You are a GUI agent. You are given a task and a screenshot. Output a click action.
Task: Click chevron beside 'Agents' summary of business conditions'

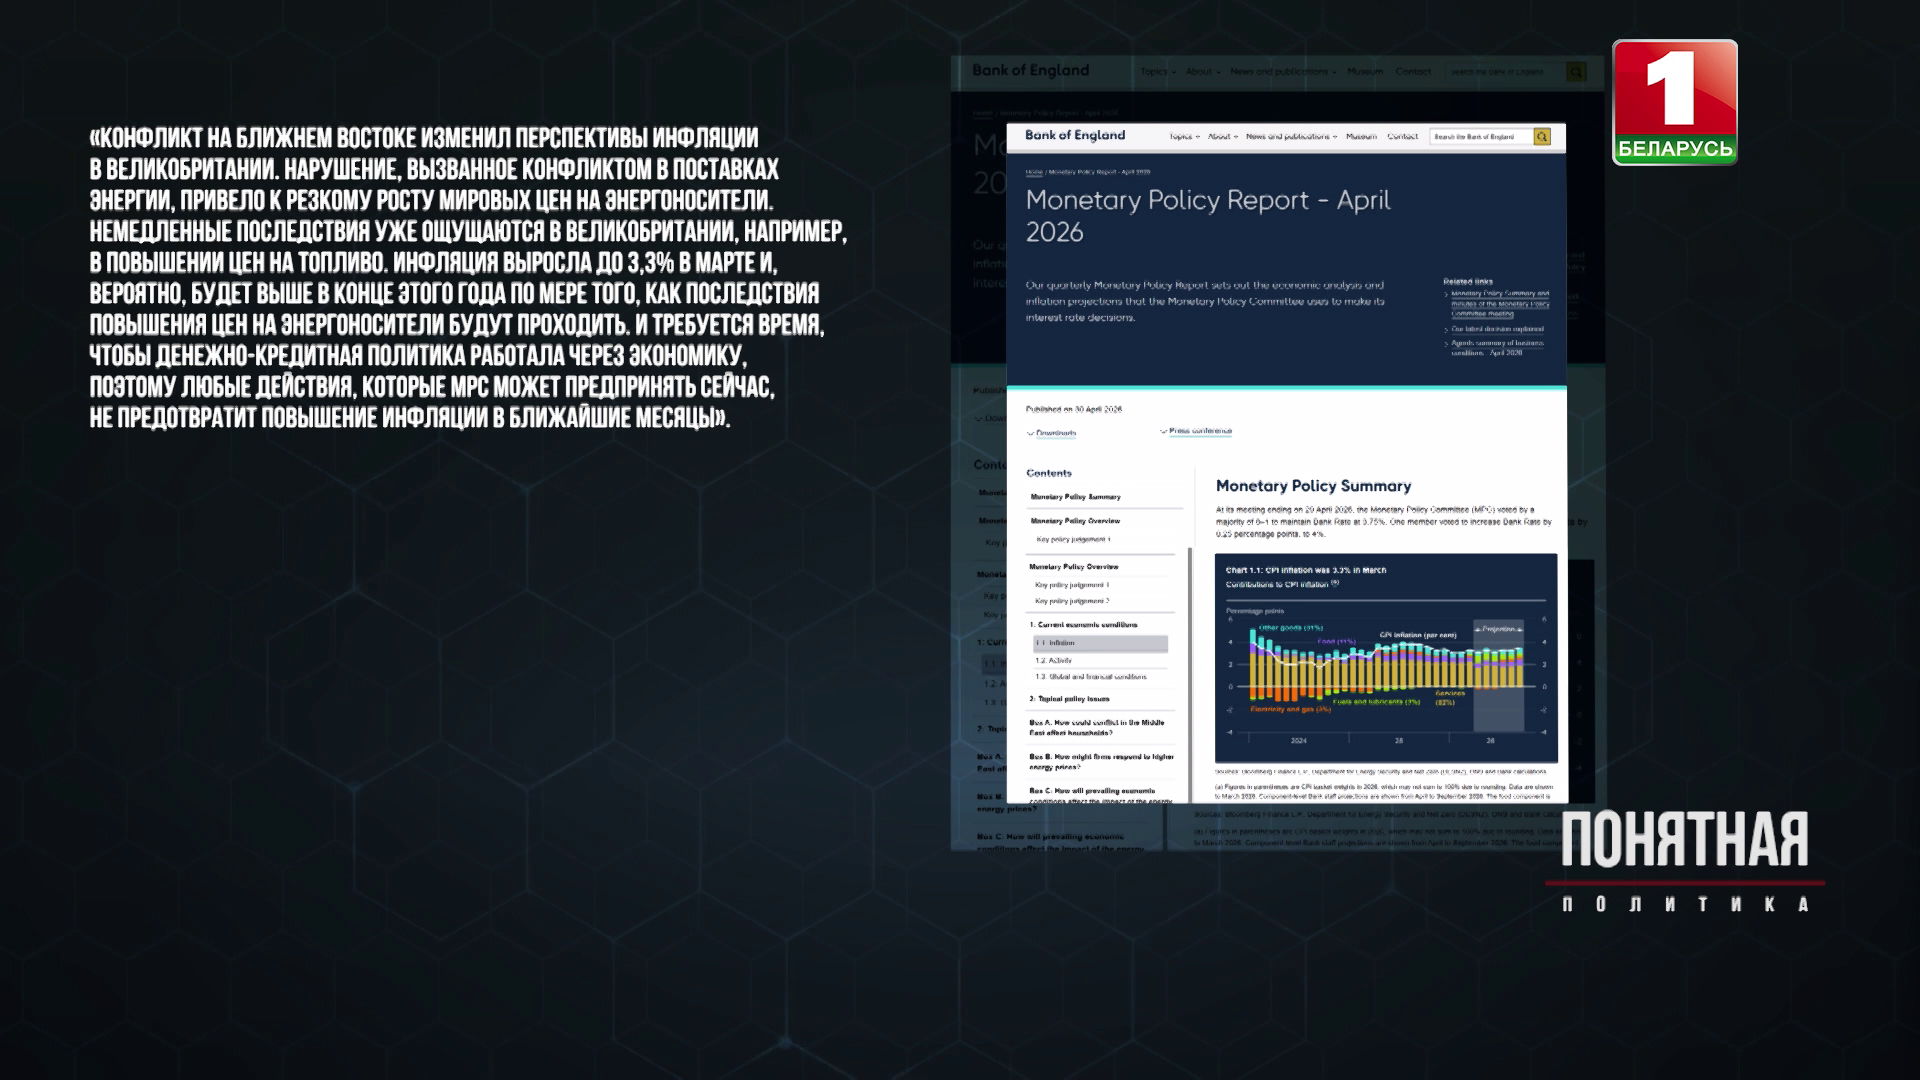(1446, 344)
